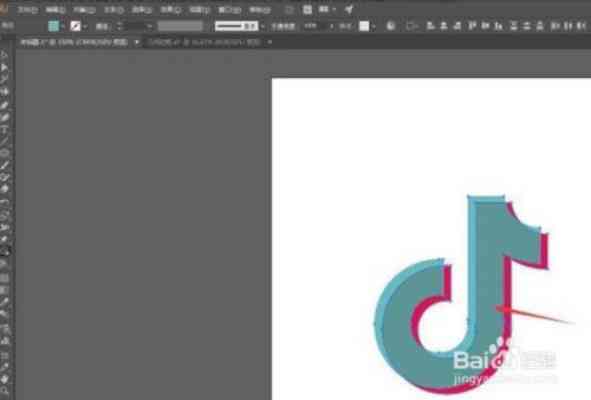Open the last menu bar item
This screenshot has height=400, width=591.
(x=260, y=10)
